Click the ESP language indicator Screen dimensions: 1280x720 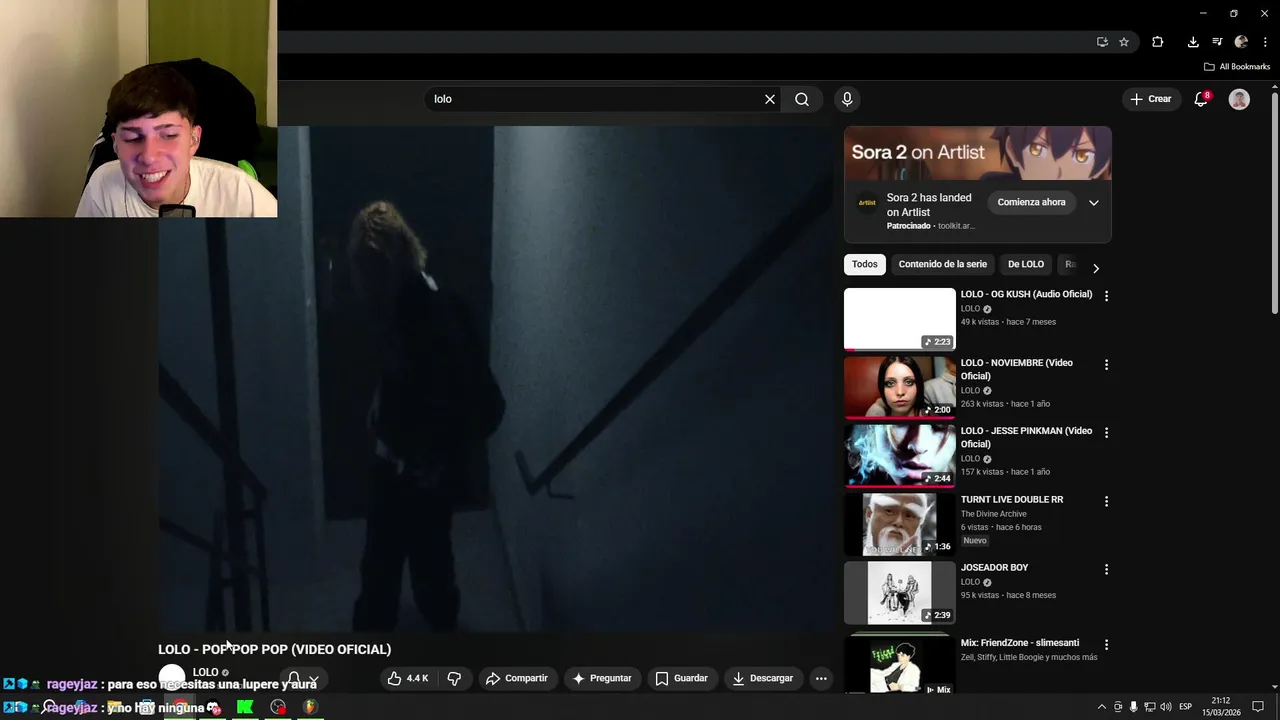[x=1185, y=707]
